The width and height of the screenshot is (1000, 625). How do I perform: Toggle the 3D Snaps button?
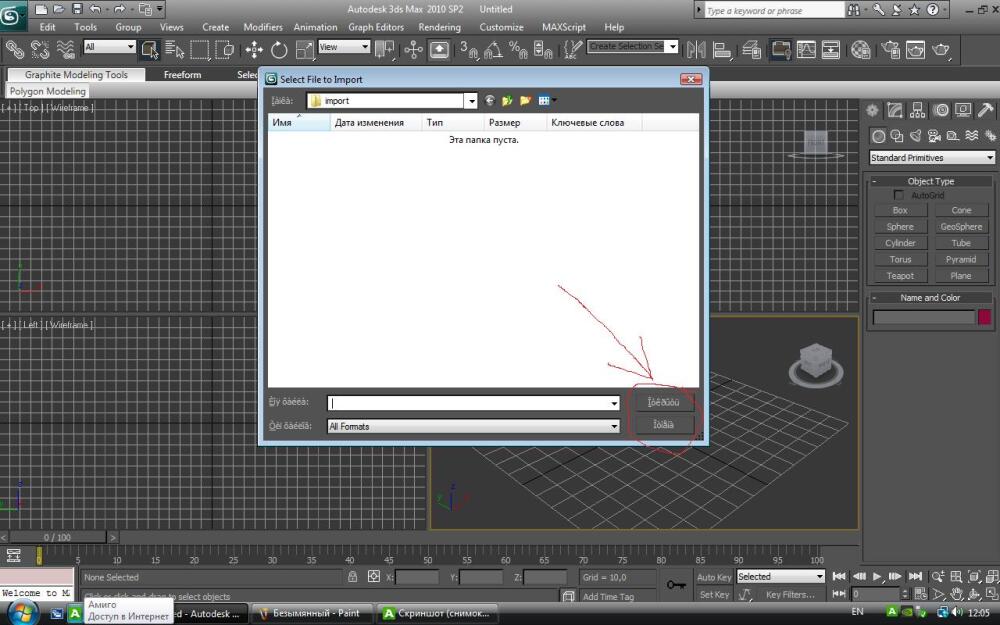coord(469,49)
